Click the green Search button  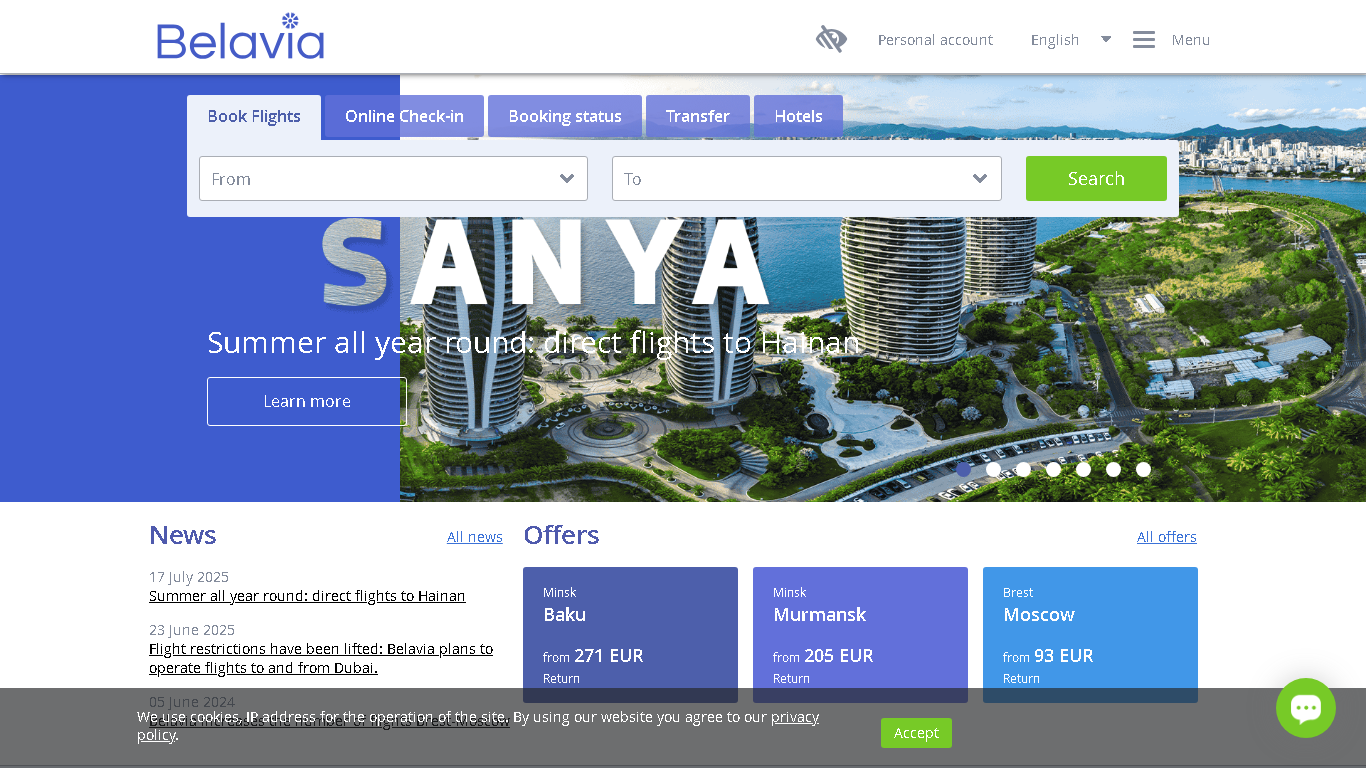(1096, 179)
